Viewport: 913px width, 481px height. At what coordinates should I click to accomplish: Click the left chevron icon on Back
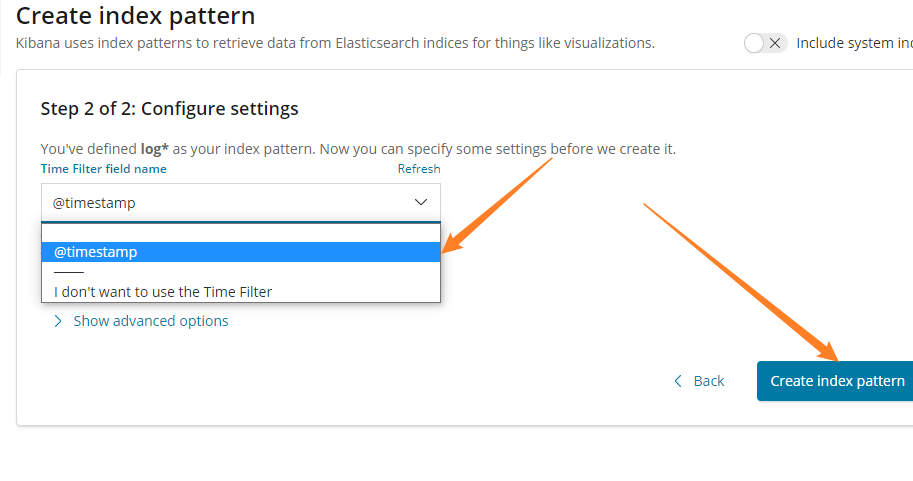coord(678,381)
